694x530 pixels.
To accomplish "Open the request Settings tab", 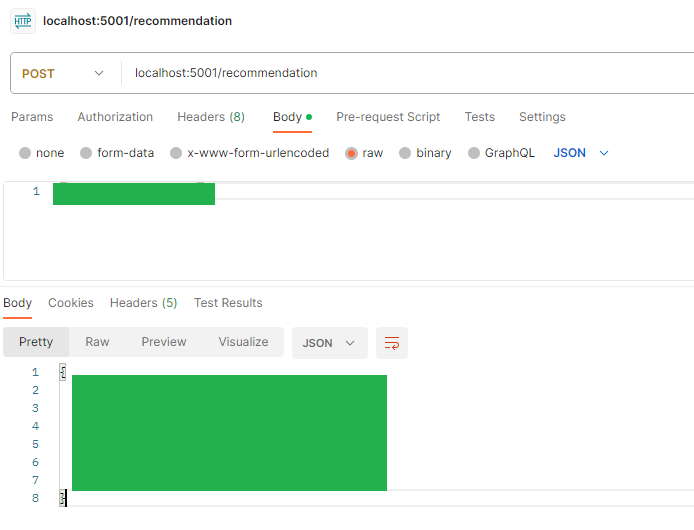I will click(x=542, y=117).
